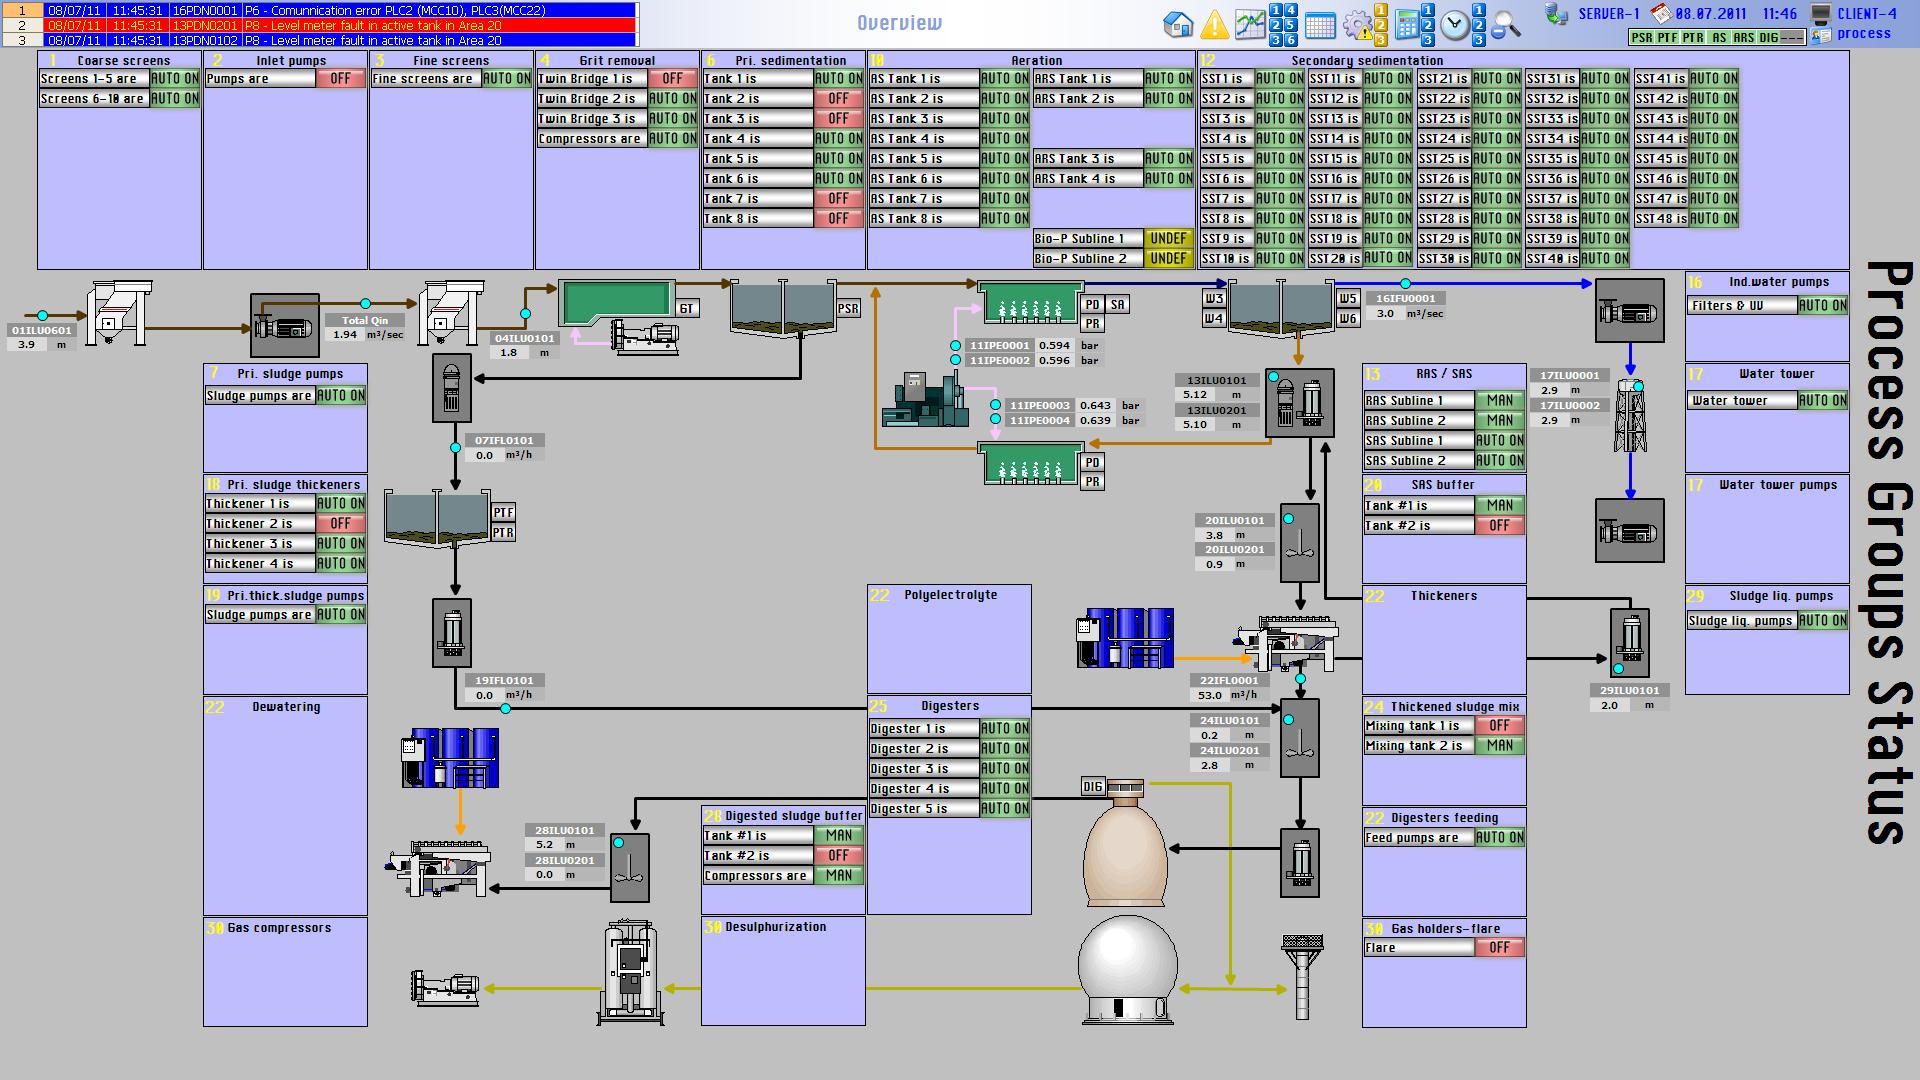
Task: Click the PD button beside upper aeration tank
Action: (x=1092, y=305)
